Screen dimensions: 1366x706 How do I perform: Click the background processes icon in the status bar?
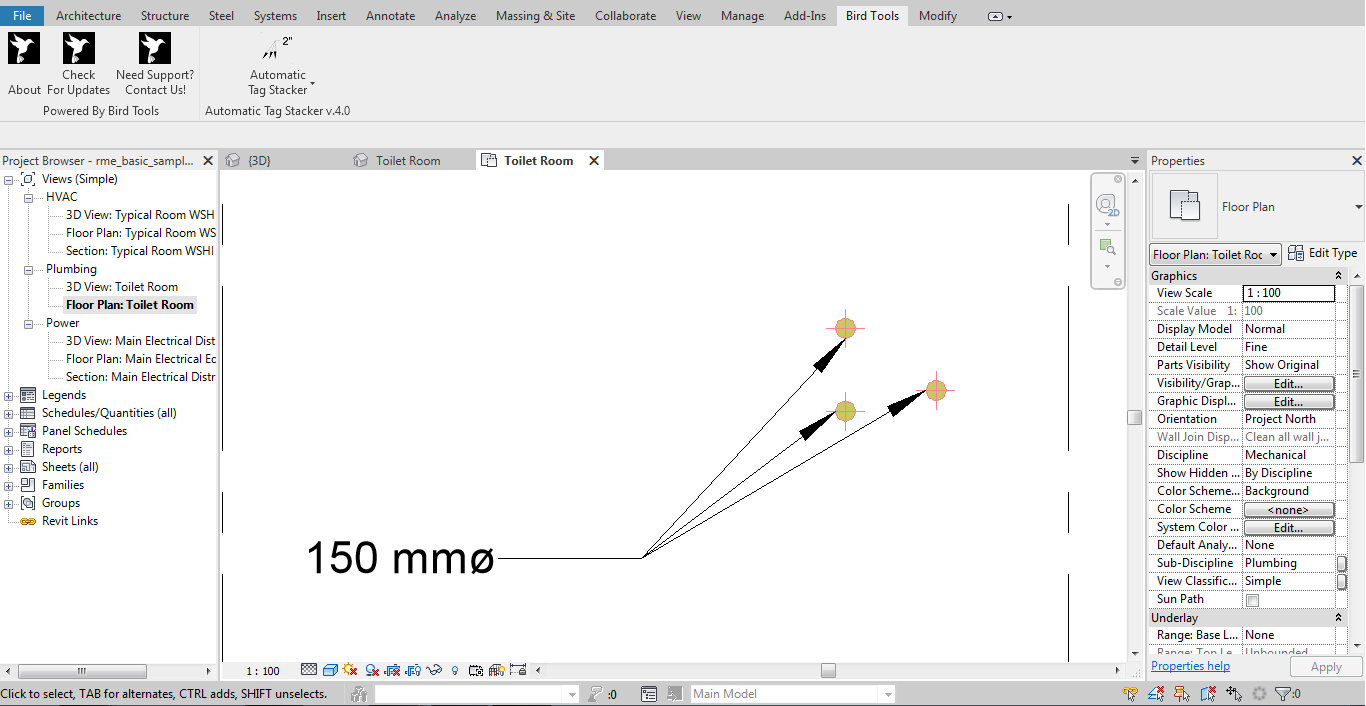[x=1259, y=693]
